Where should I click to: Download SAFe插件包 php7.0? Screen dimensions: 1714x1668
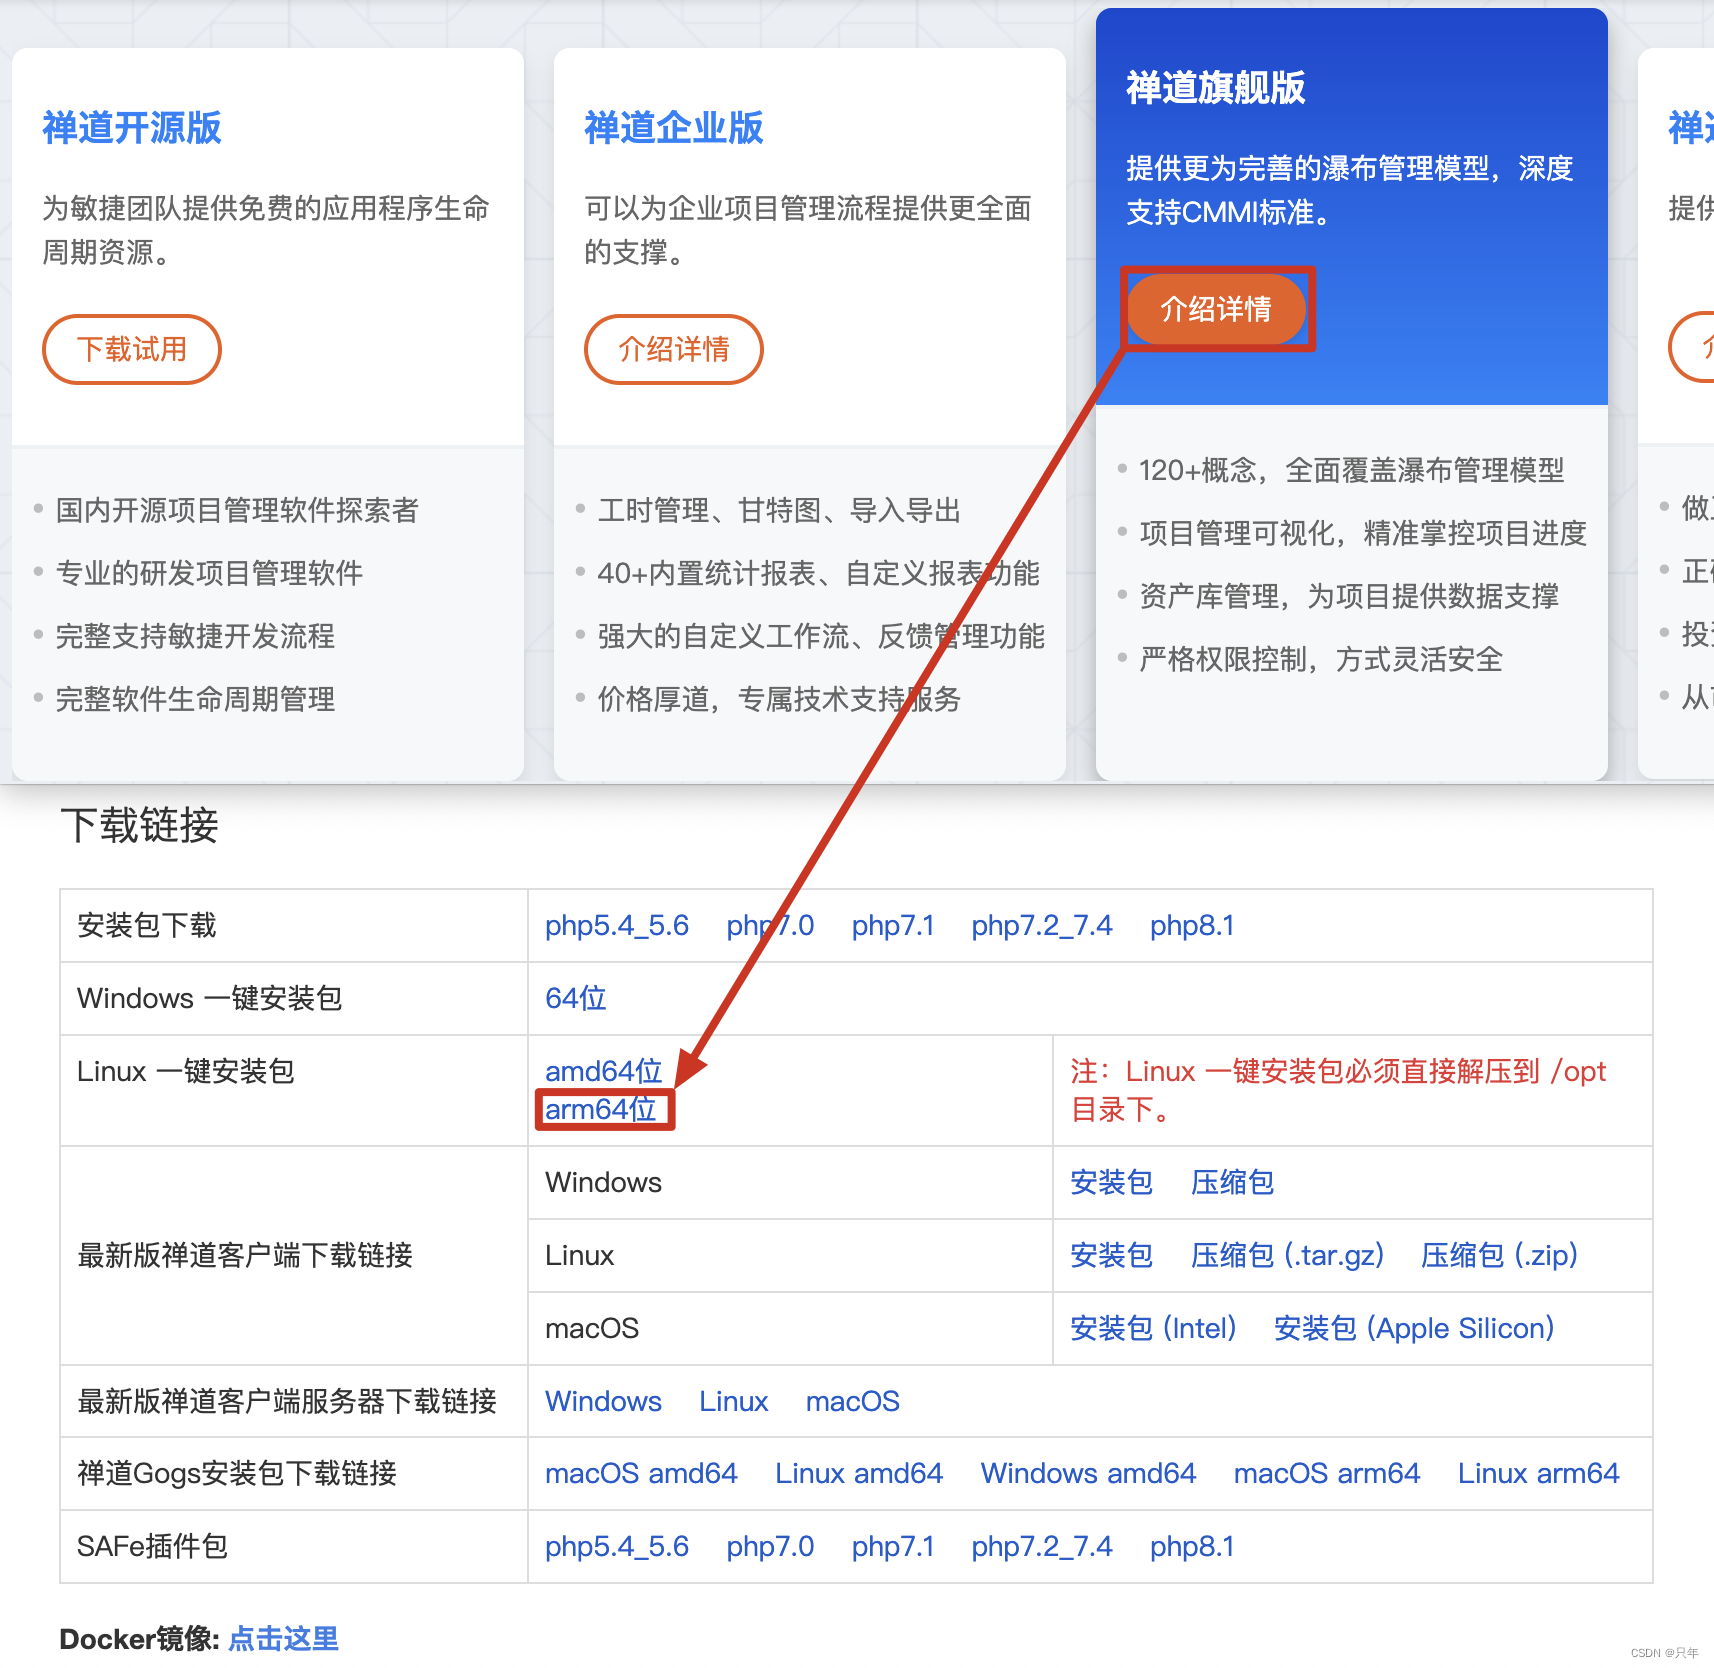point(770,1547)
